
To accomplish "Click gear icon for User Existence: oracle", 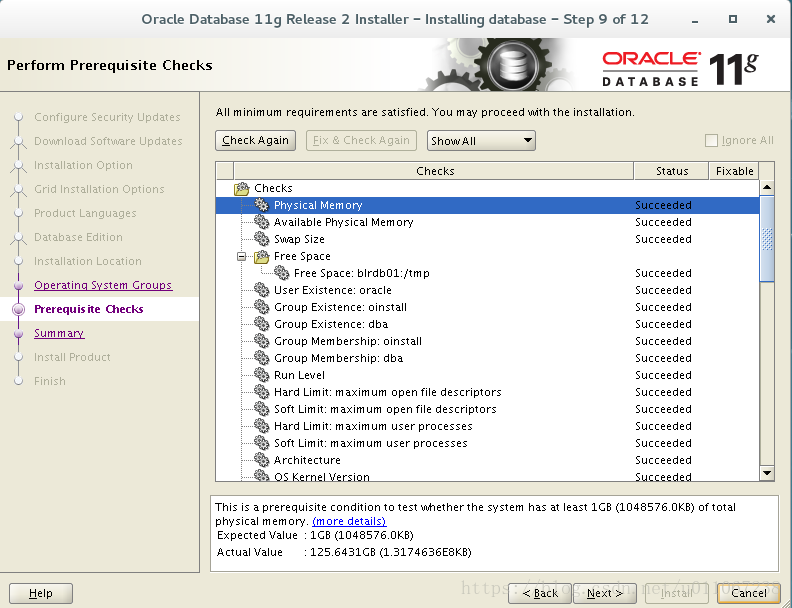I will [262, 290].
